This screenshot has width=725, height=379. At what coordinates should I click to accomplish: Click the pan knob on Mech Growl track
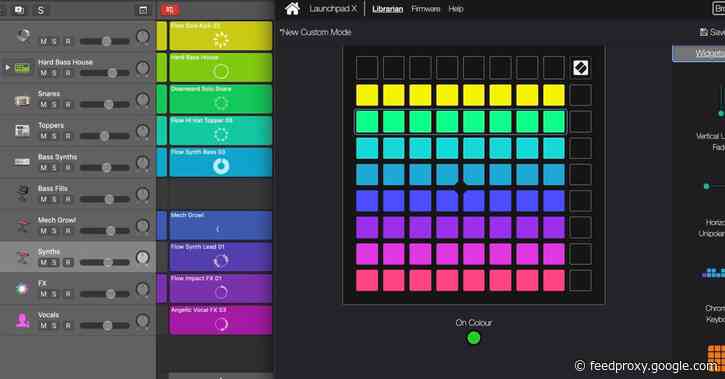(x=142, y=226)
